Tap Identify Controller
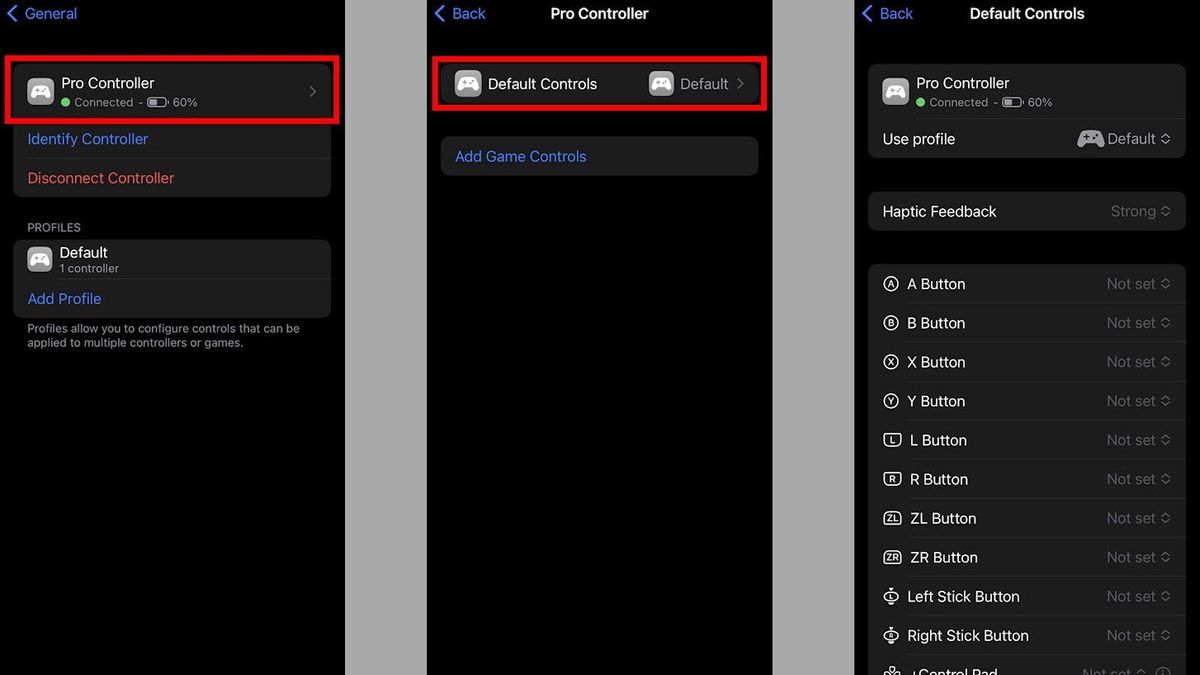The height and width of the screenshot is (675, 1200). [x=87, y=139]
